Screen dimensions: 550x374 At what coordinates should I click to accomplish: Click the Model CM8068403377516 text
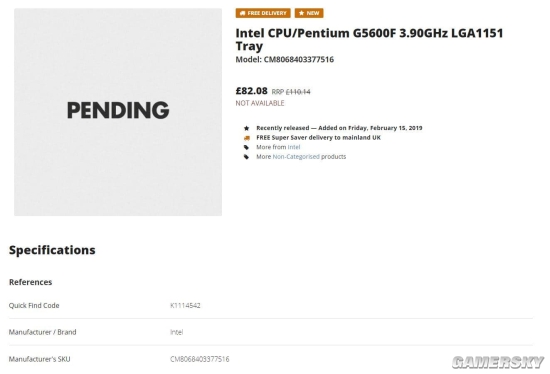(x=284, y=59)
